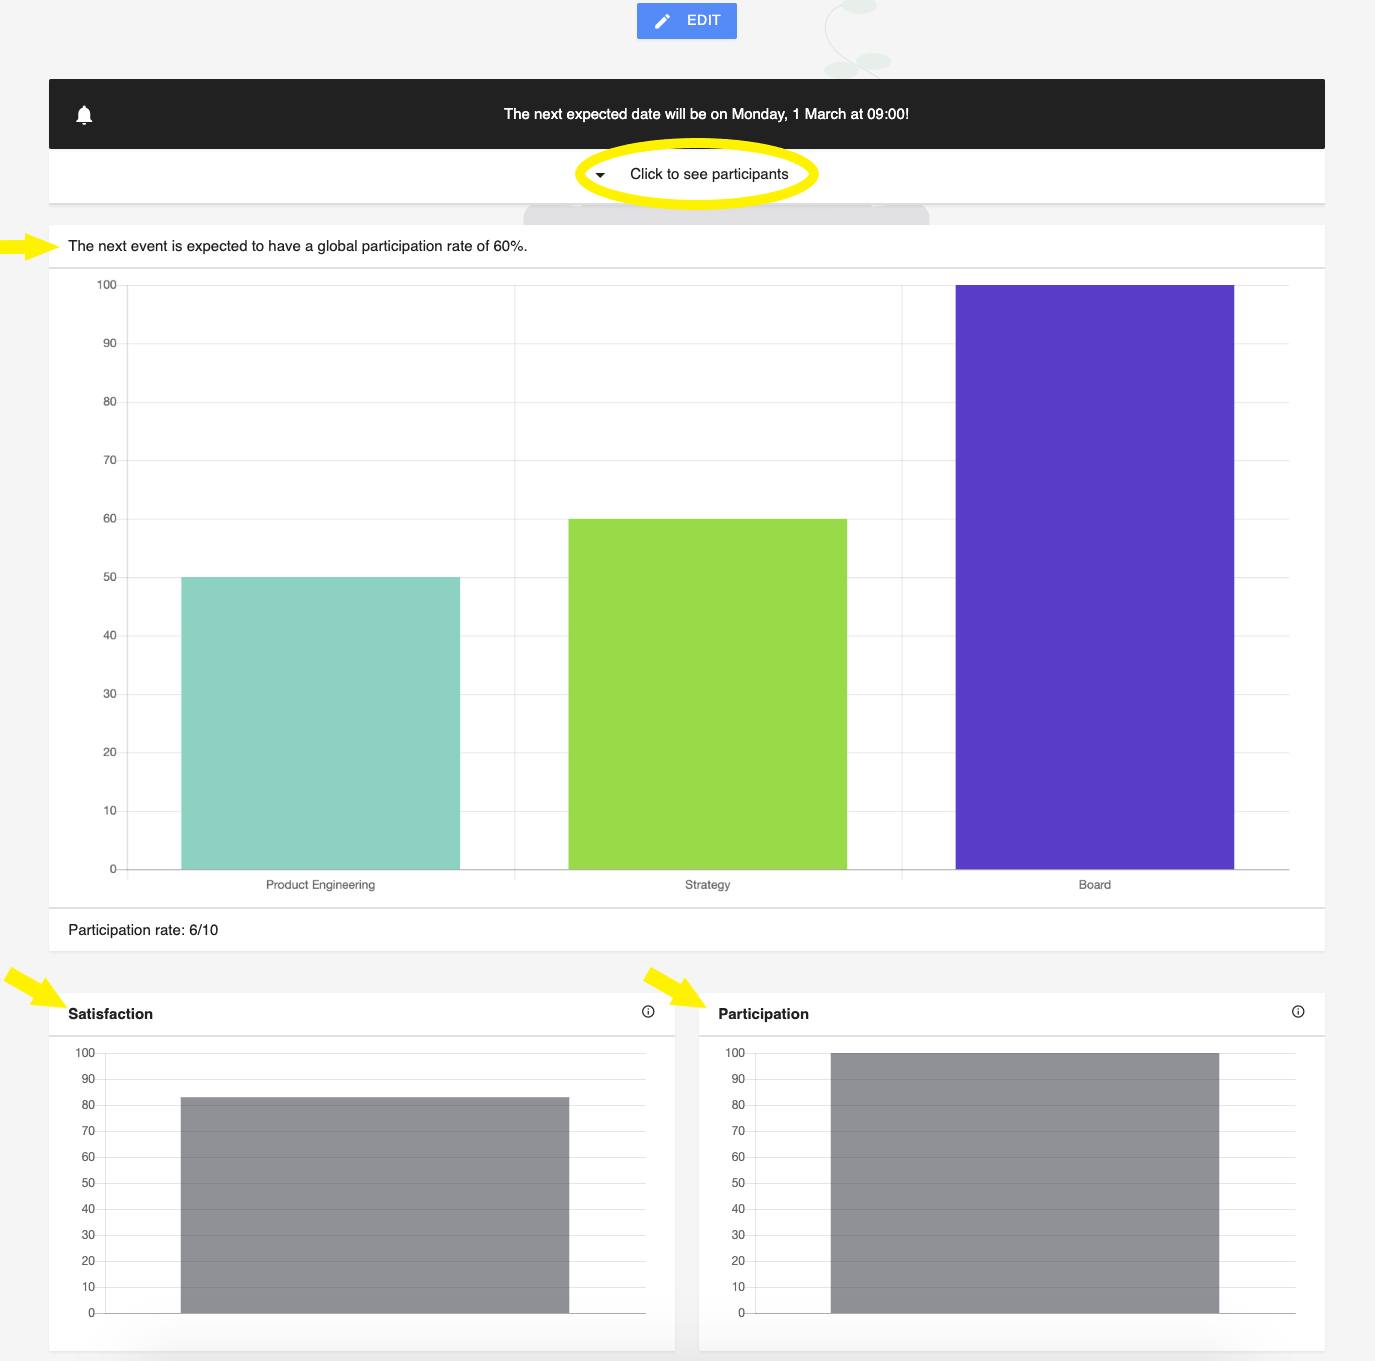Open the Satisfaction chart info icon
Screen dimensions: 1375x1361
[648, 1012]
